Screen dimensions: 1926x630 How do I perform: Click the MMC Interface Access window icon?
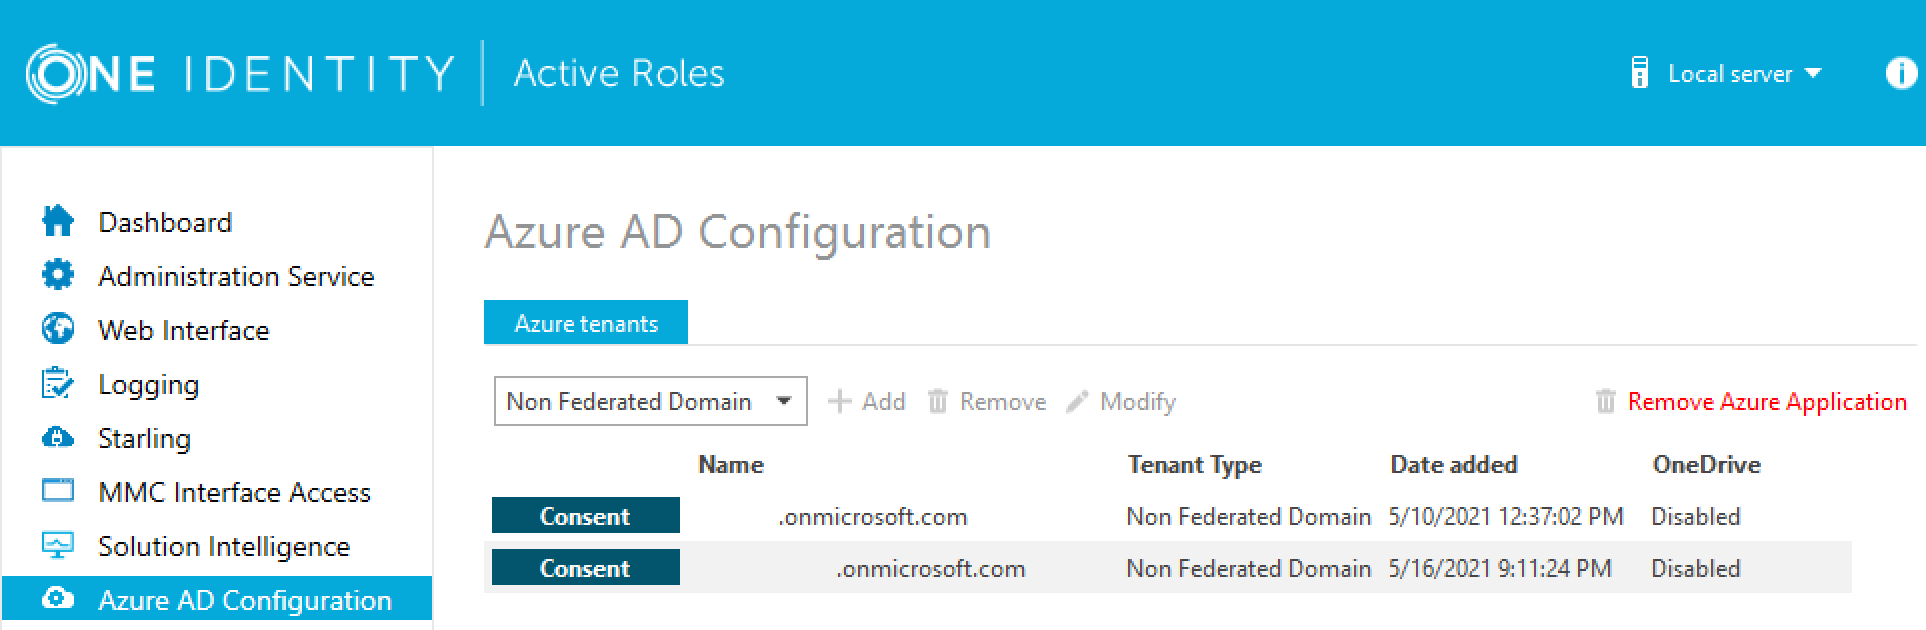(58, 491)
